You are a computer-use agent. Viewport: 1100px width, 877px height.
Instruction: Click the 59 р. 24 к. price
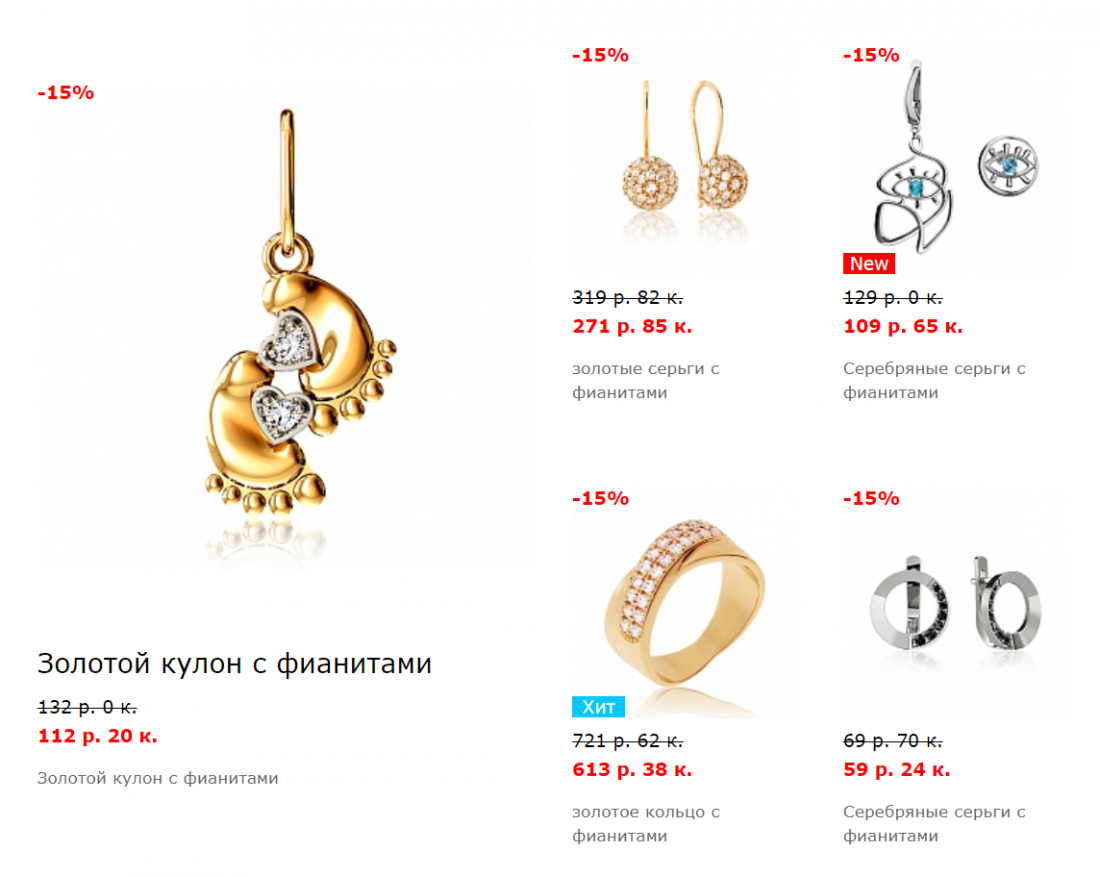pos(897,770)
